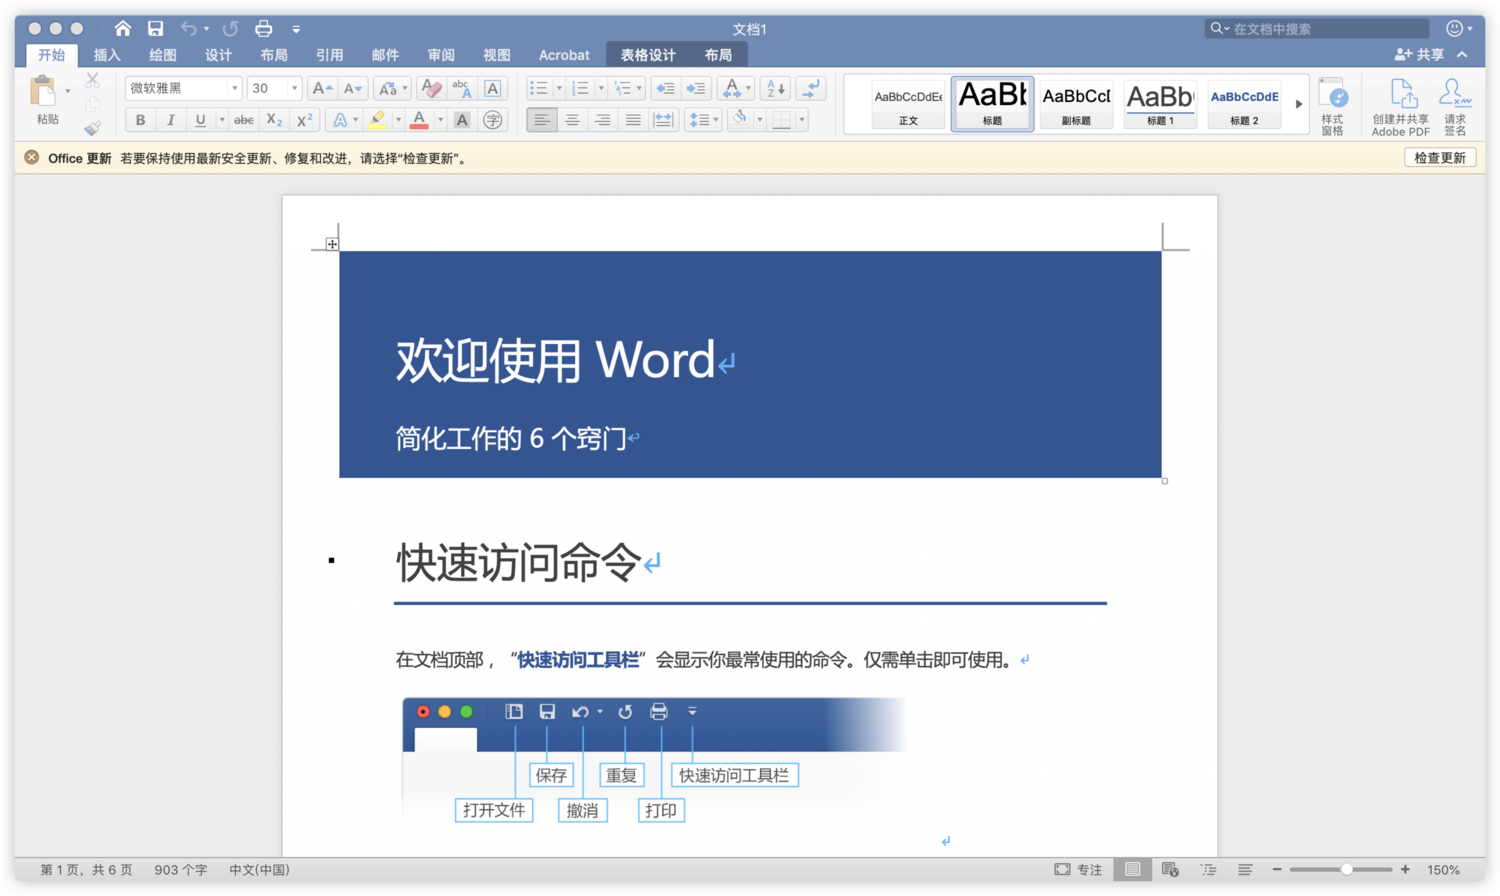Image resolution: width=1500 pixels, height=896 pixels.
Task: Click the distributed alignment icon
Action: point(663,120)
